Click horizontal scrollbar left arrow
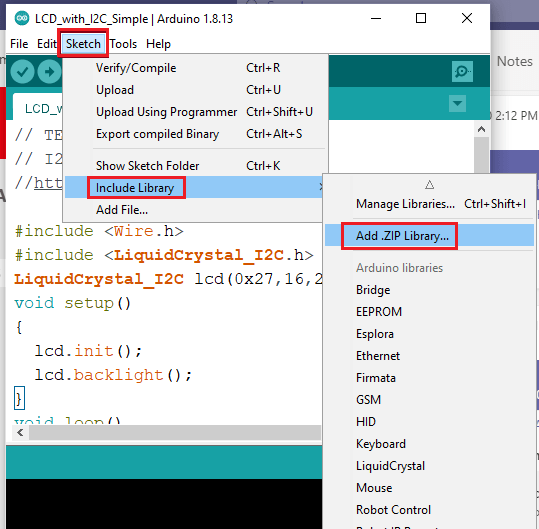Viewport: 539px width, 529px height. click(x=20, y=432)
